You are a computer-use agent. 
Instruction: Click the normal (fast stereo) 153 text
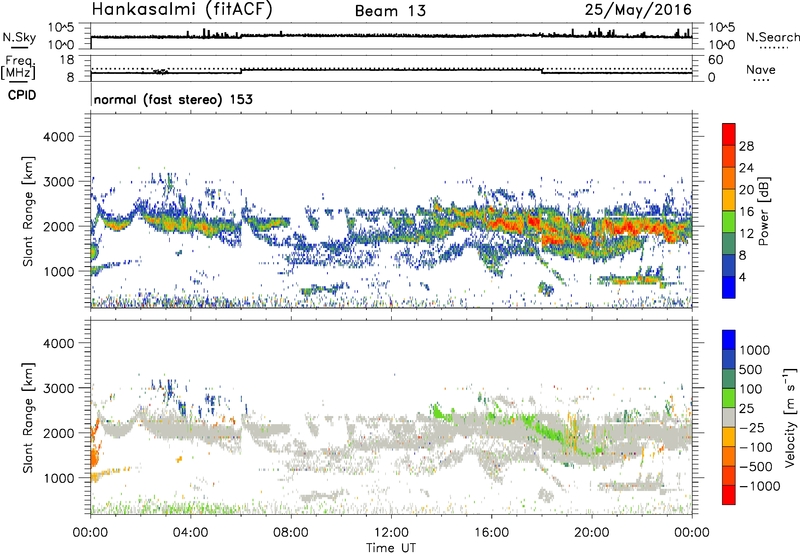(173, 99)
